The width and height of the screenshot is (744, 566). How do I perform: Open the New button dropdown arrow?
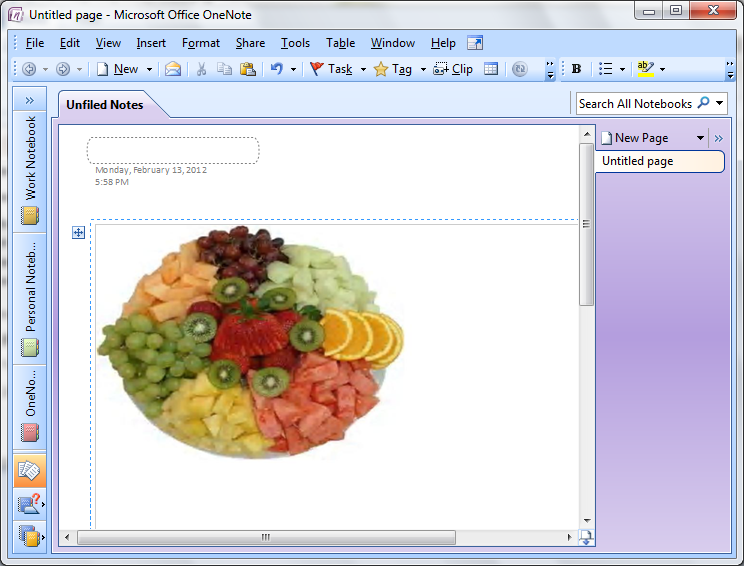[149, 69]
